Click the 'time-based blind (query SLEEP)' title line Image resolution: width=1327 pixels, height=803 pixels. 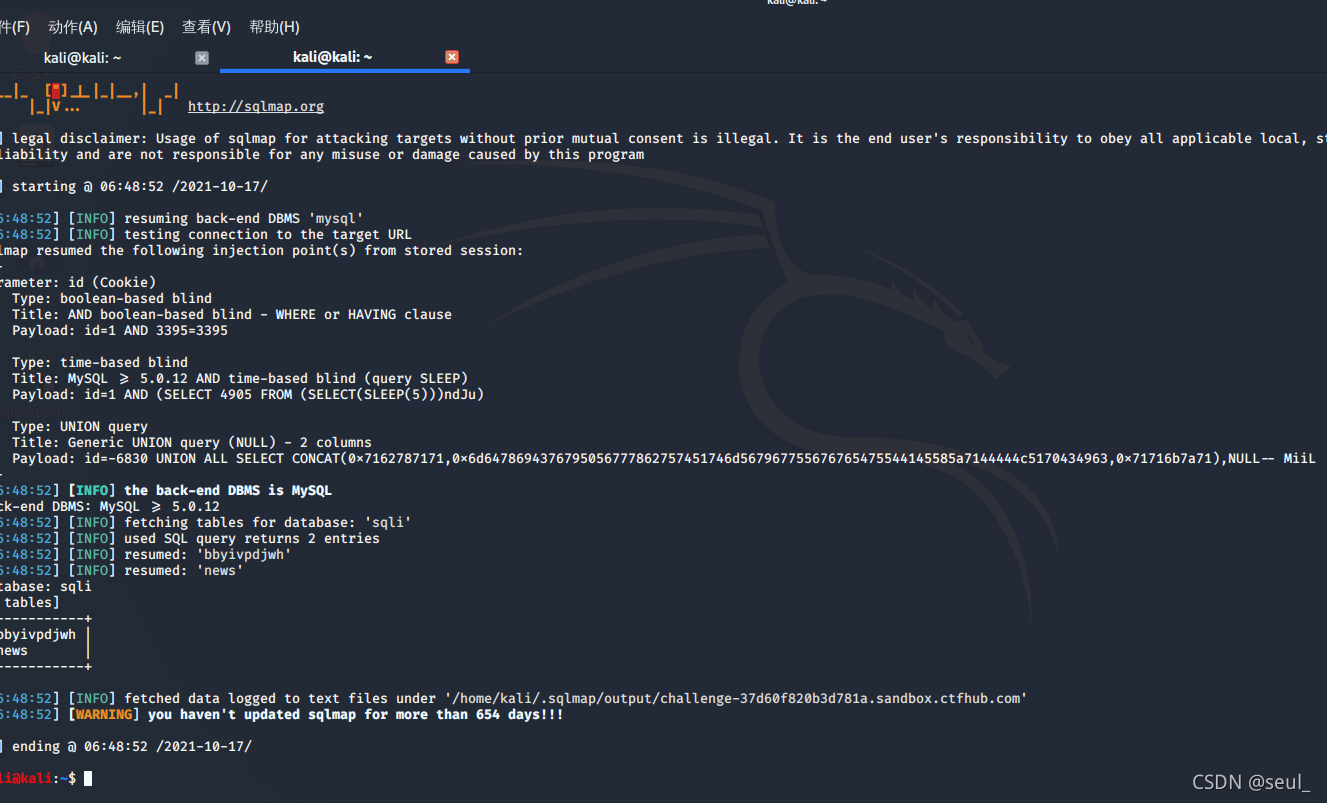click(x=240, y=378)
